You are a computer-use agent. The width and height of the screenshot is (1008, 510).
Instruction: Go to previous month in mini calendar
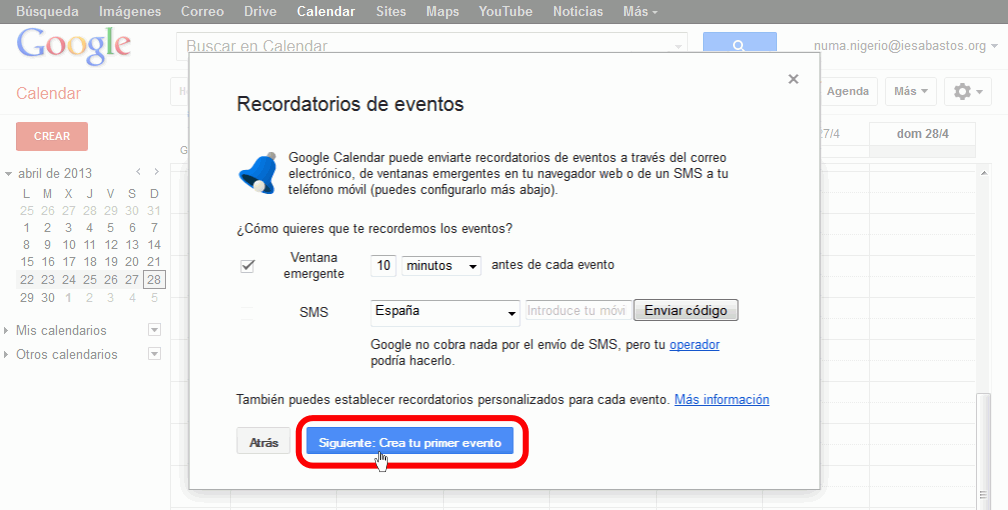(138, 172)
